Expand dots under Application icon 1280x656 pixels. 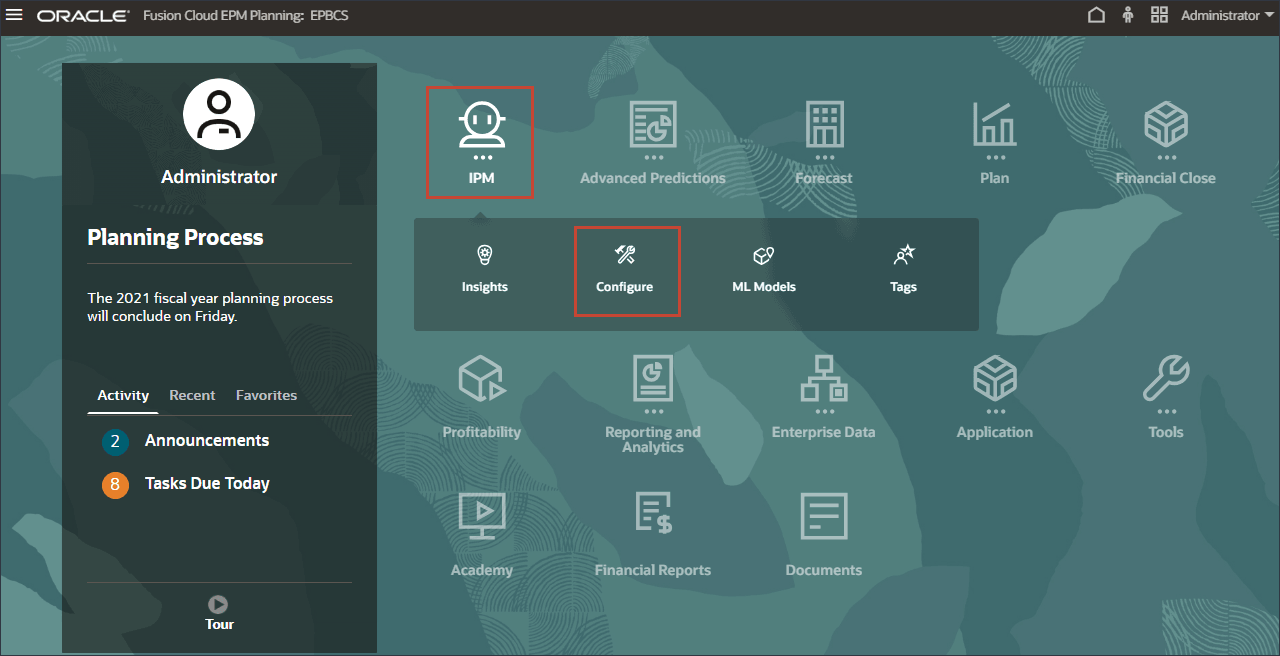click(994, 411)
